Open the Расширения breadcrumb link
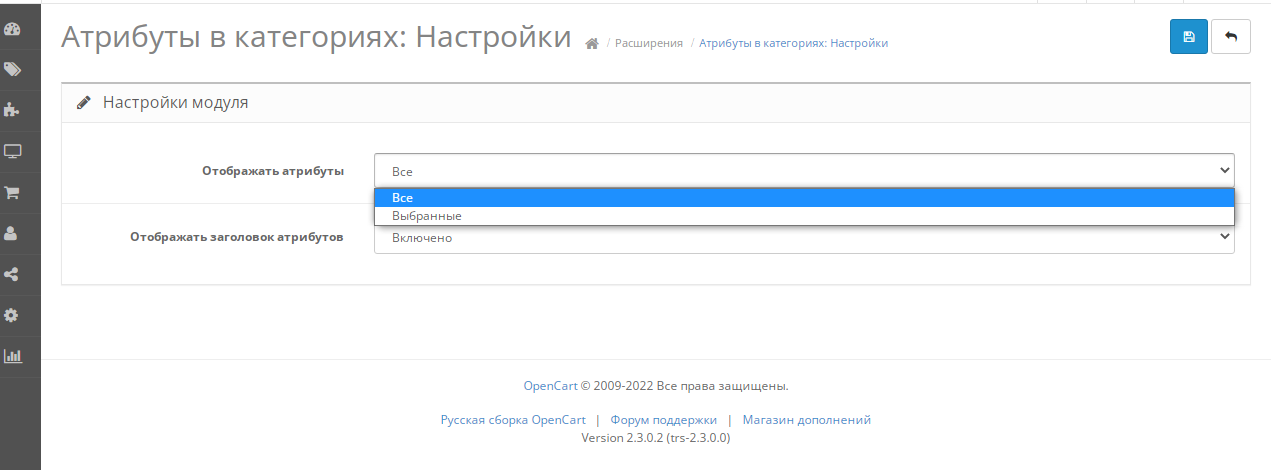Screen dimensions: 1271x470 coord(648,43)
